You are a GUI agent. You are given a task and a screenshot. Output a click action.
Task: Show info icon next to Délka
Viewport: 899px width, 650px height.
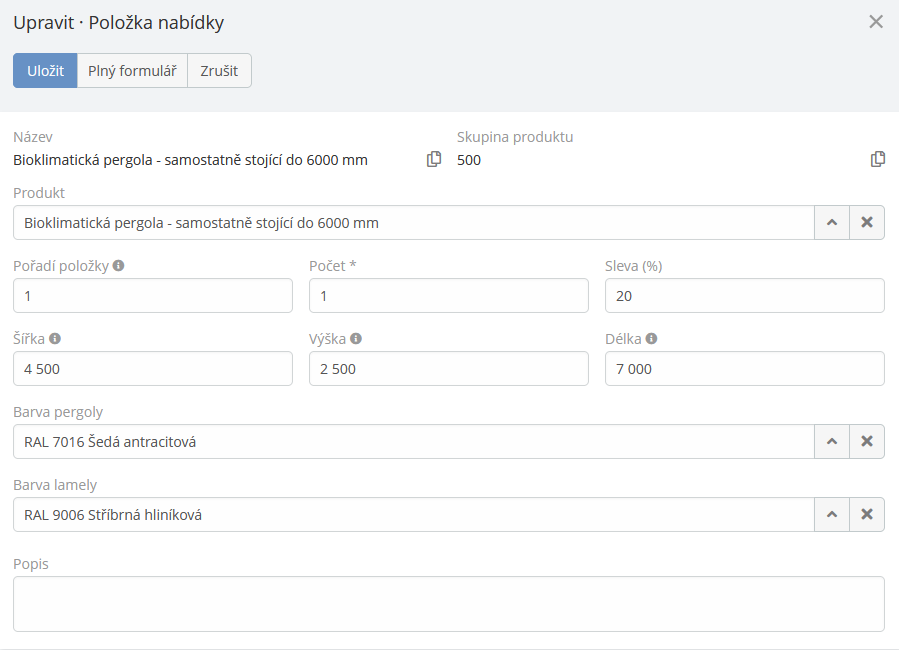tap(651, 339)
